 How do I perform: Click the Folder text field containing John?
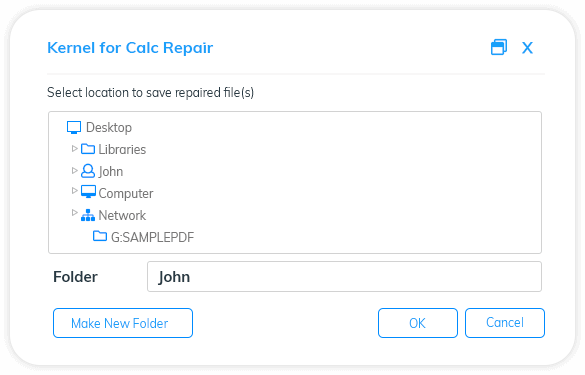344,276
